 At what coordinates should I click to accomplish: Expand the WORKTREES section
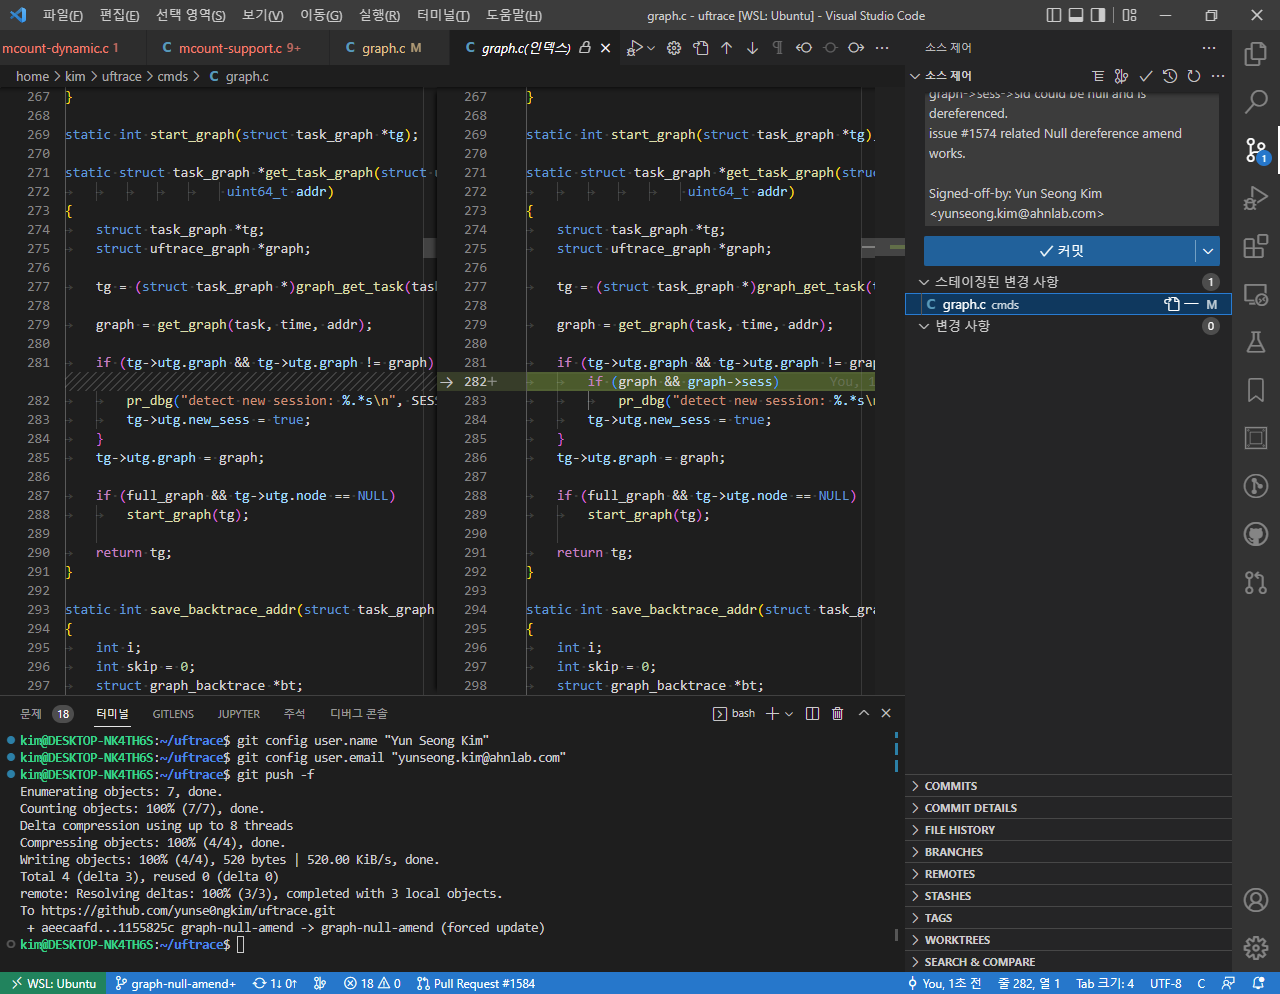click(x=1068, y=940)
